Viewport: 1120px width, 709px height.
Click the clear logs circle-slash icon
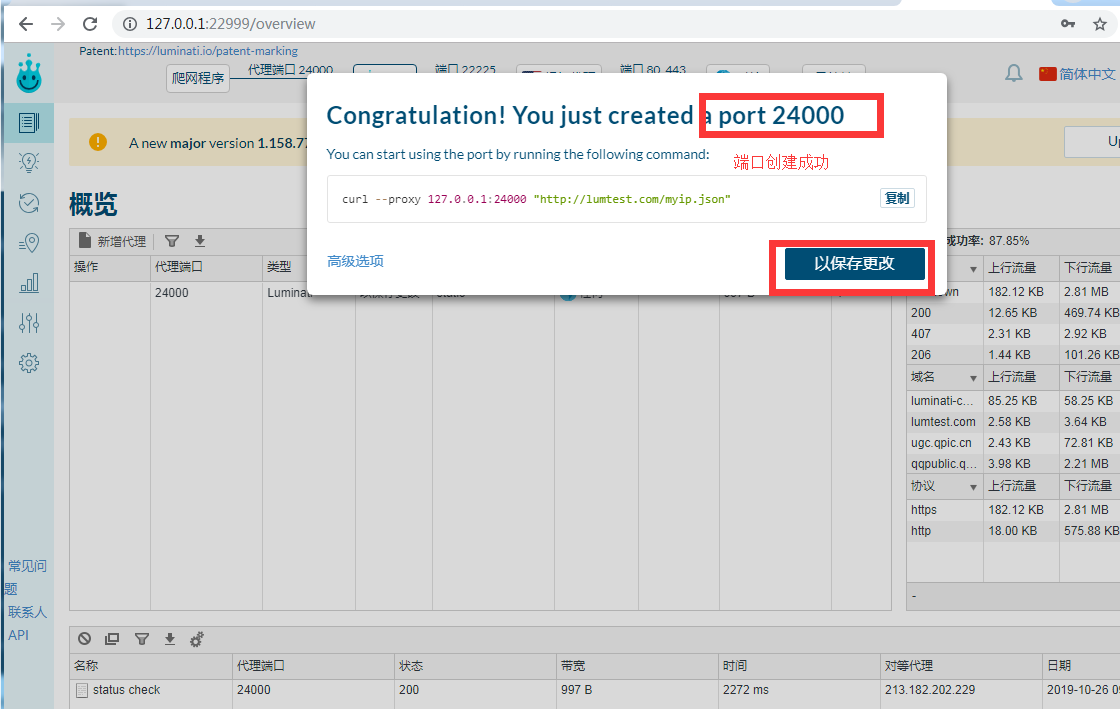[x=84, y=639]
